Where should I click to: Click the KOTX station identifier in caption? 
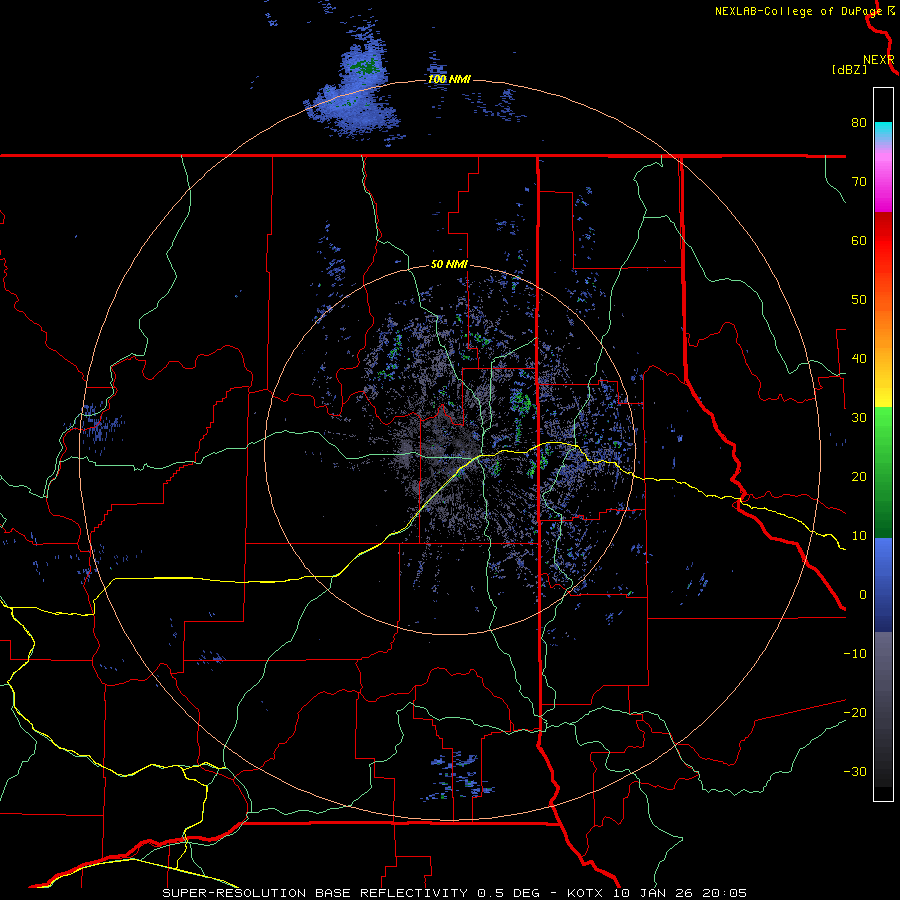584,893
